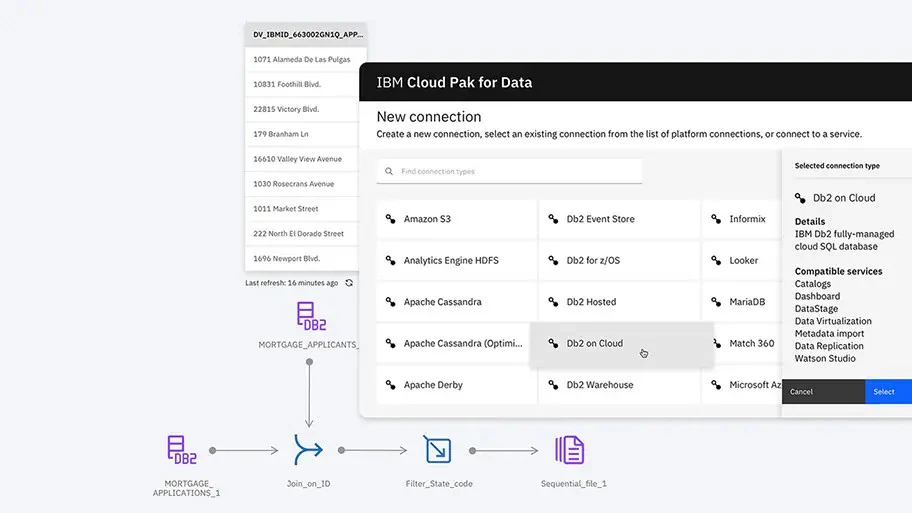Choose Apache Cassandra (Optimi... connection tile

(x=453, y=343)
